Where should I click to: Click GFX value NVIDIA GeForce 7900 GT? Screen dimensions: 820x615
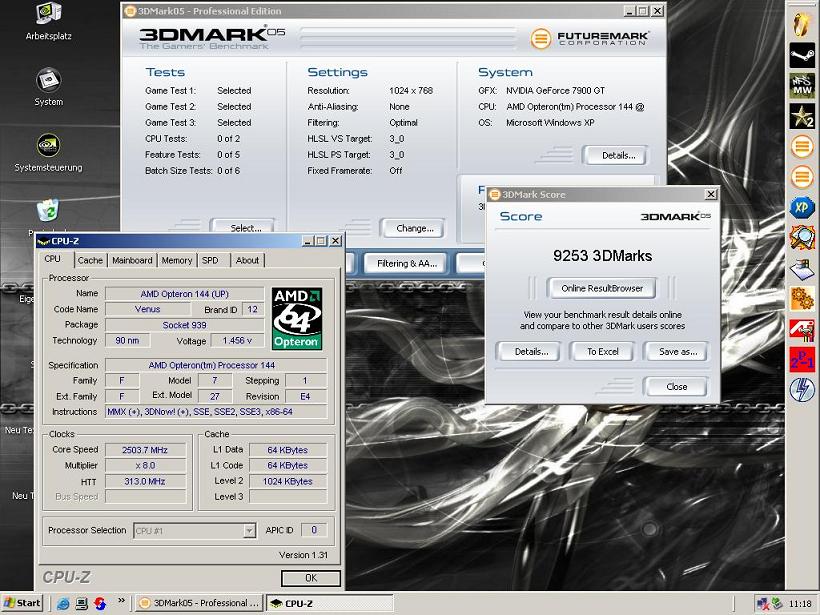(x=555, y=90)
